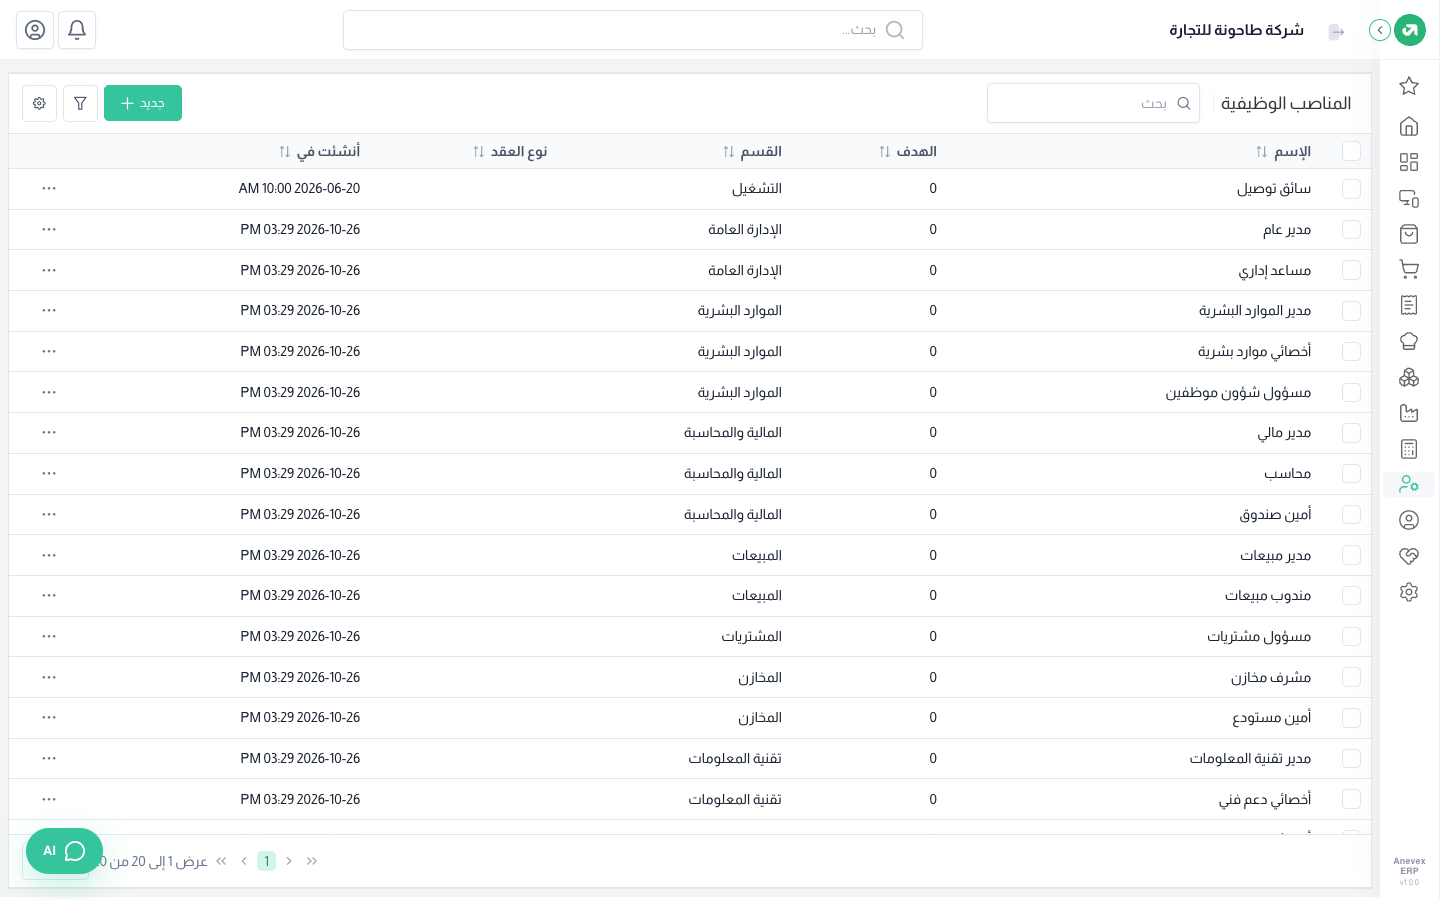Screen dimensions: 1440x900
Task: Open the favorites star icon in sidebar
Action: pyautogui.click(x=1409, y=86)
